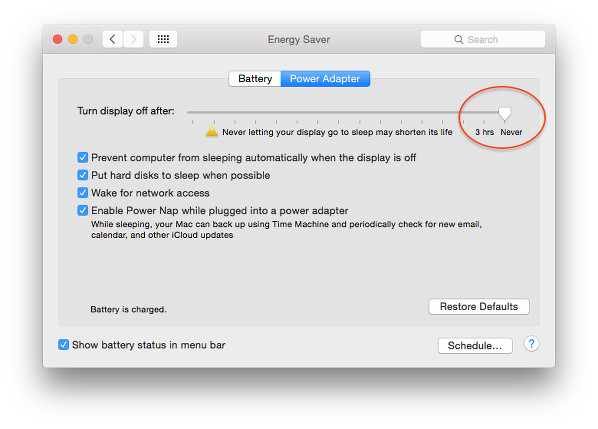Screen dimensions: 598x429
Task: Toggle Enable Power Nap checkbox
Action: coord(83,210)
